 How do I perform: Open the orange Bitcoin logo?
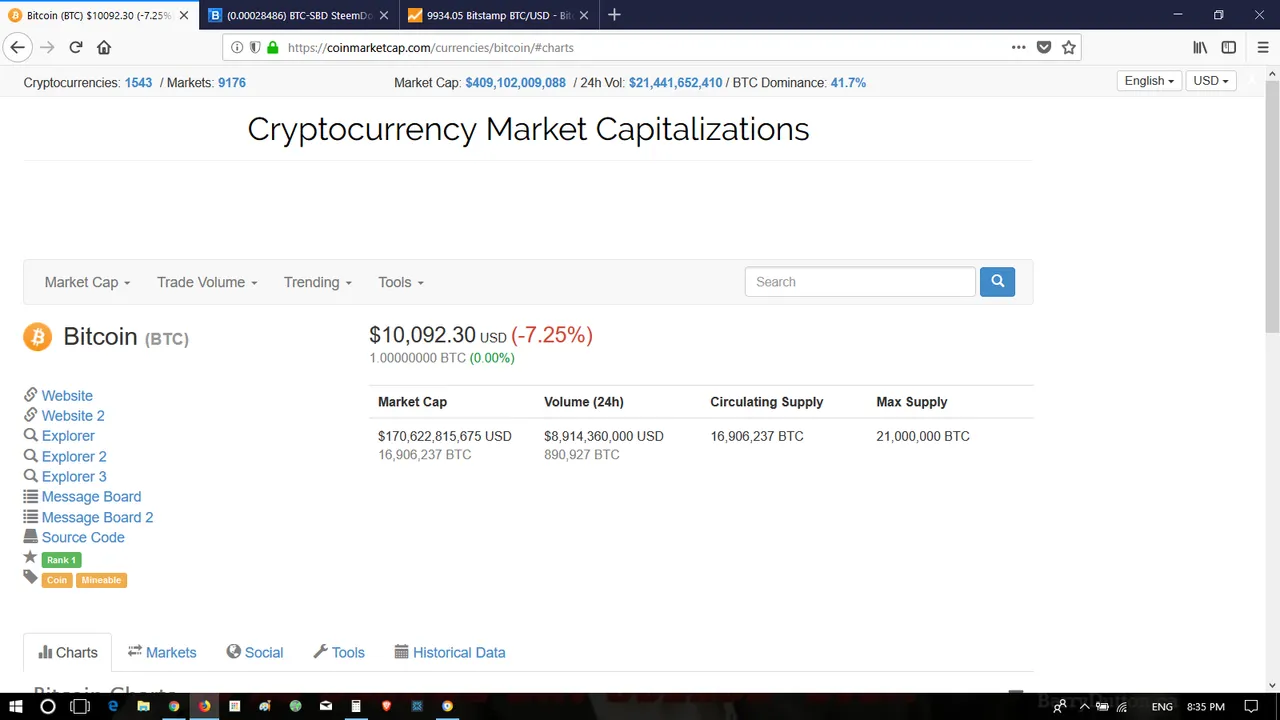pyautogui.click(x=37, y=337)
